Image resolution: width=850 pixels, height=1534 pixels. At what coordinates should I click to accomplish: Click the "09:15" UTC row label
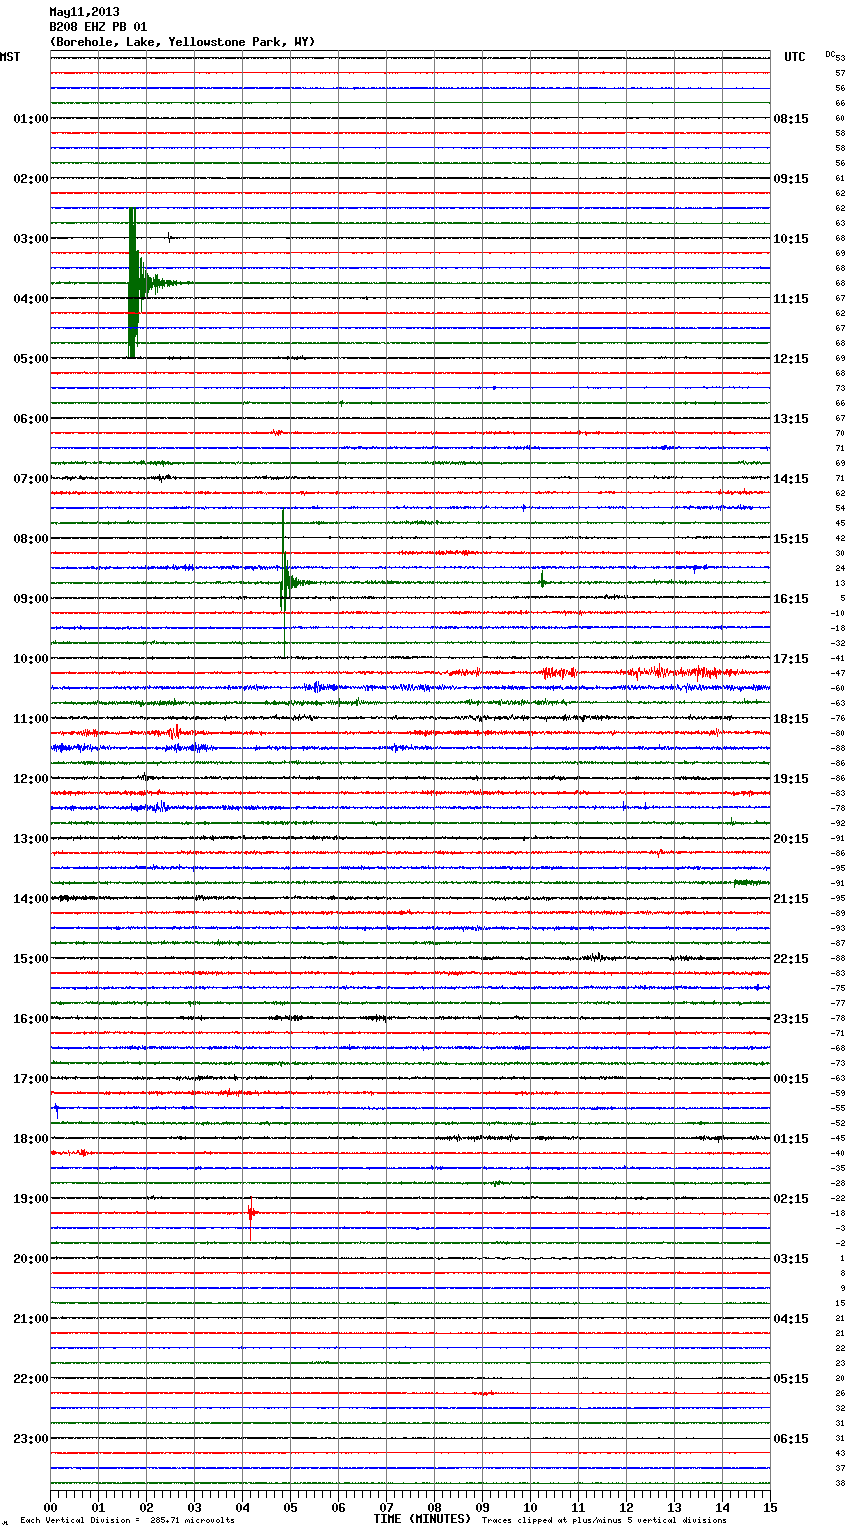(791, 179)
